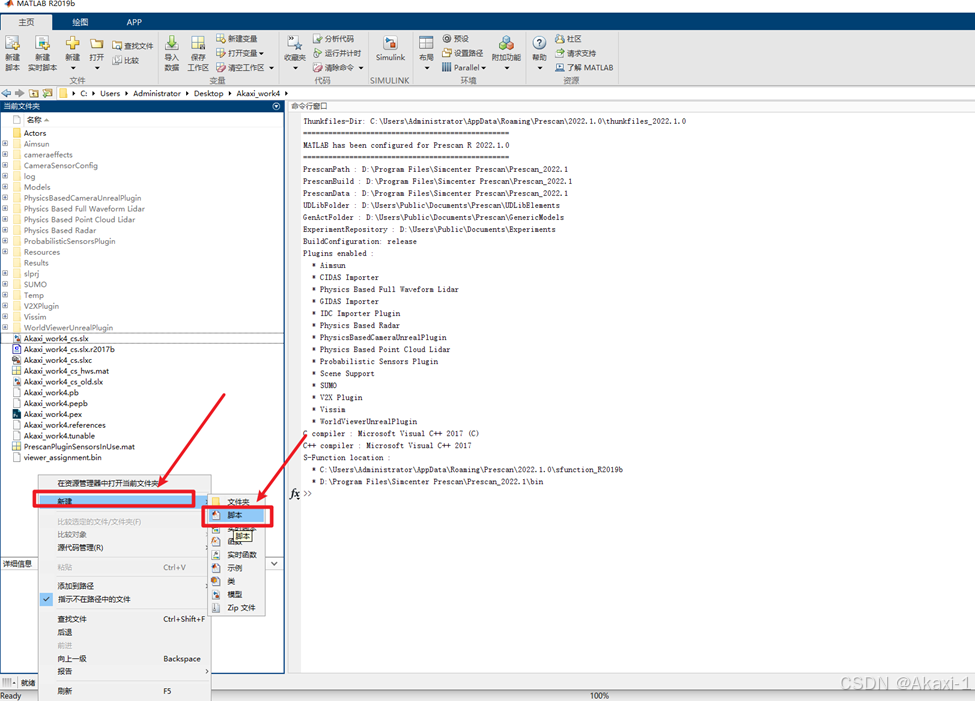Select 刷新 in context menu

(x=124, y=690)
